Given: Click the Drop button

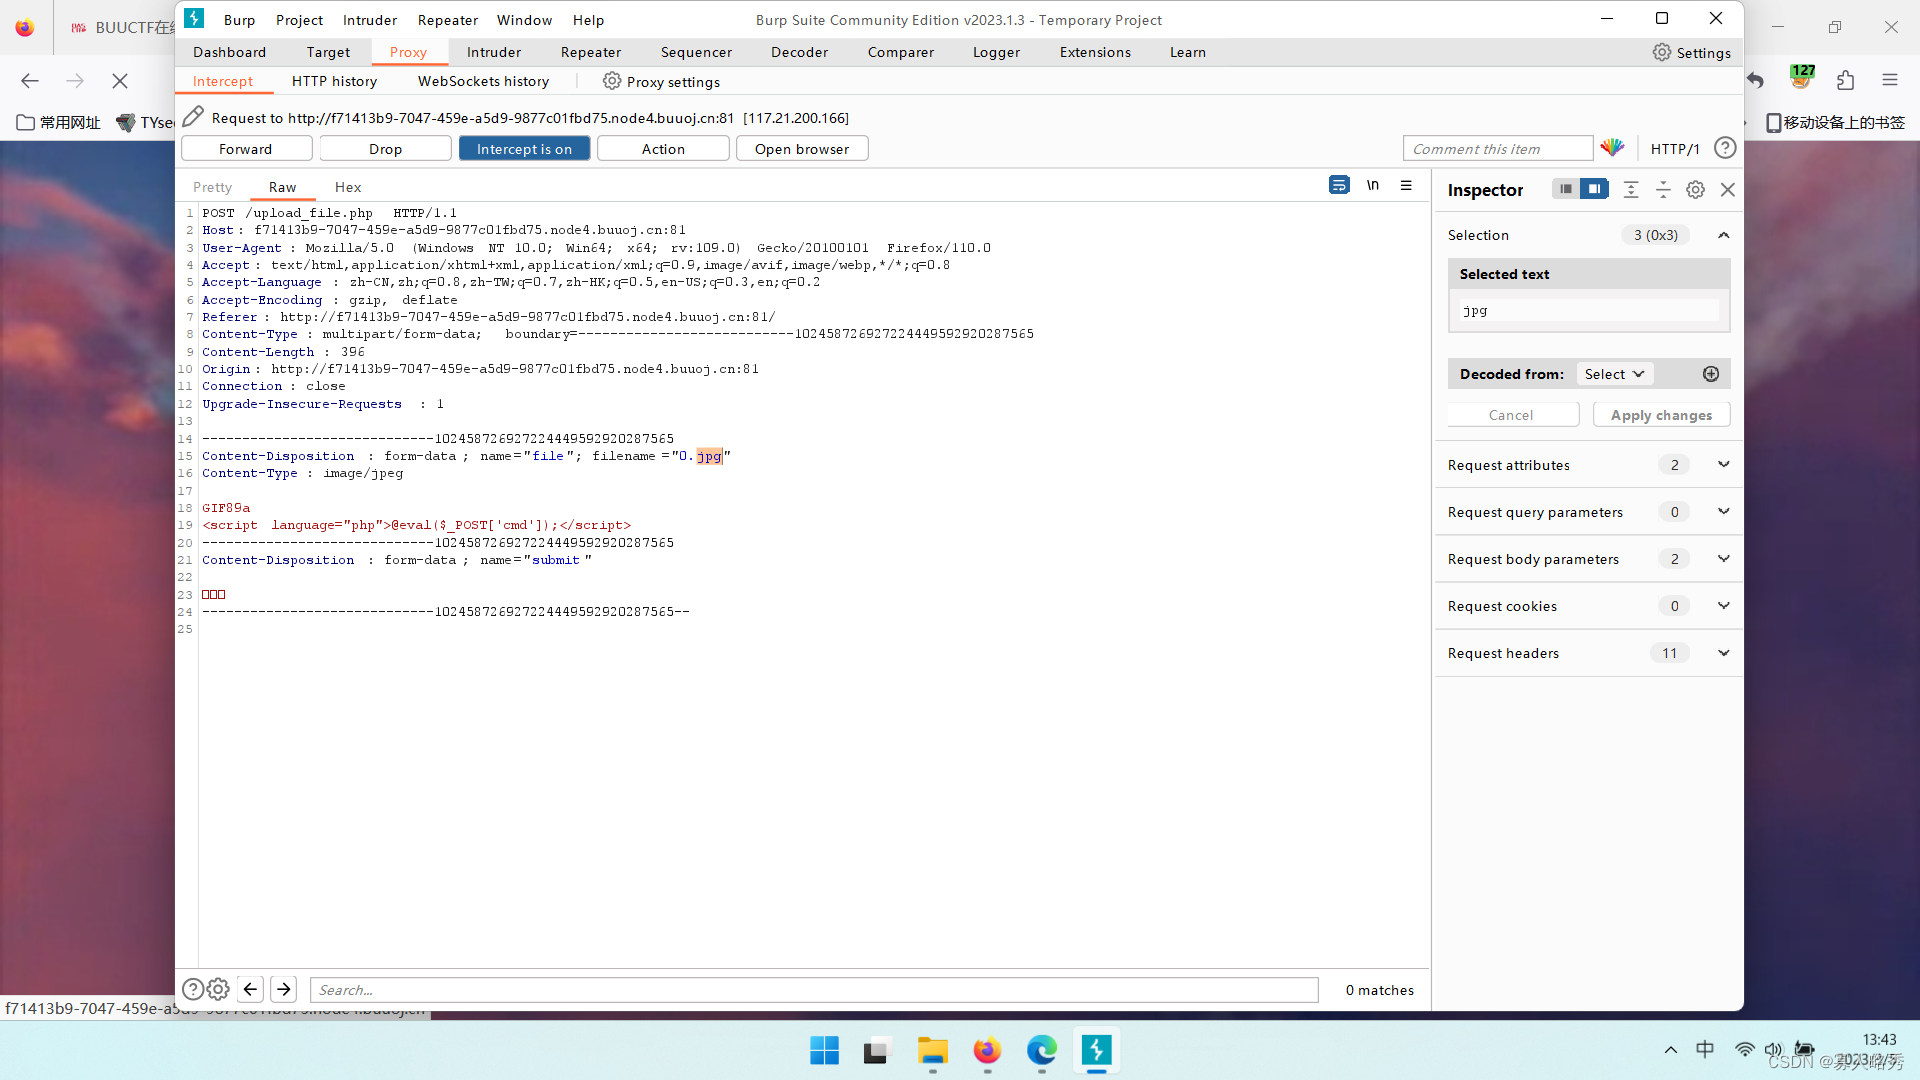Looking at the screenshot, I should [x=385, y=148].
